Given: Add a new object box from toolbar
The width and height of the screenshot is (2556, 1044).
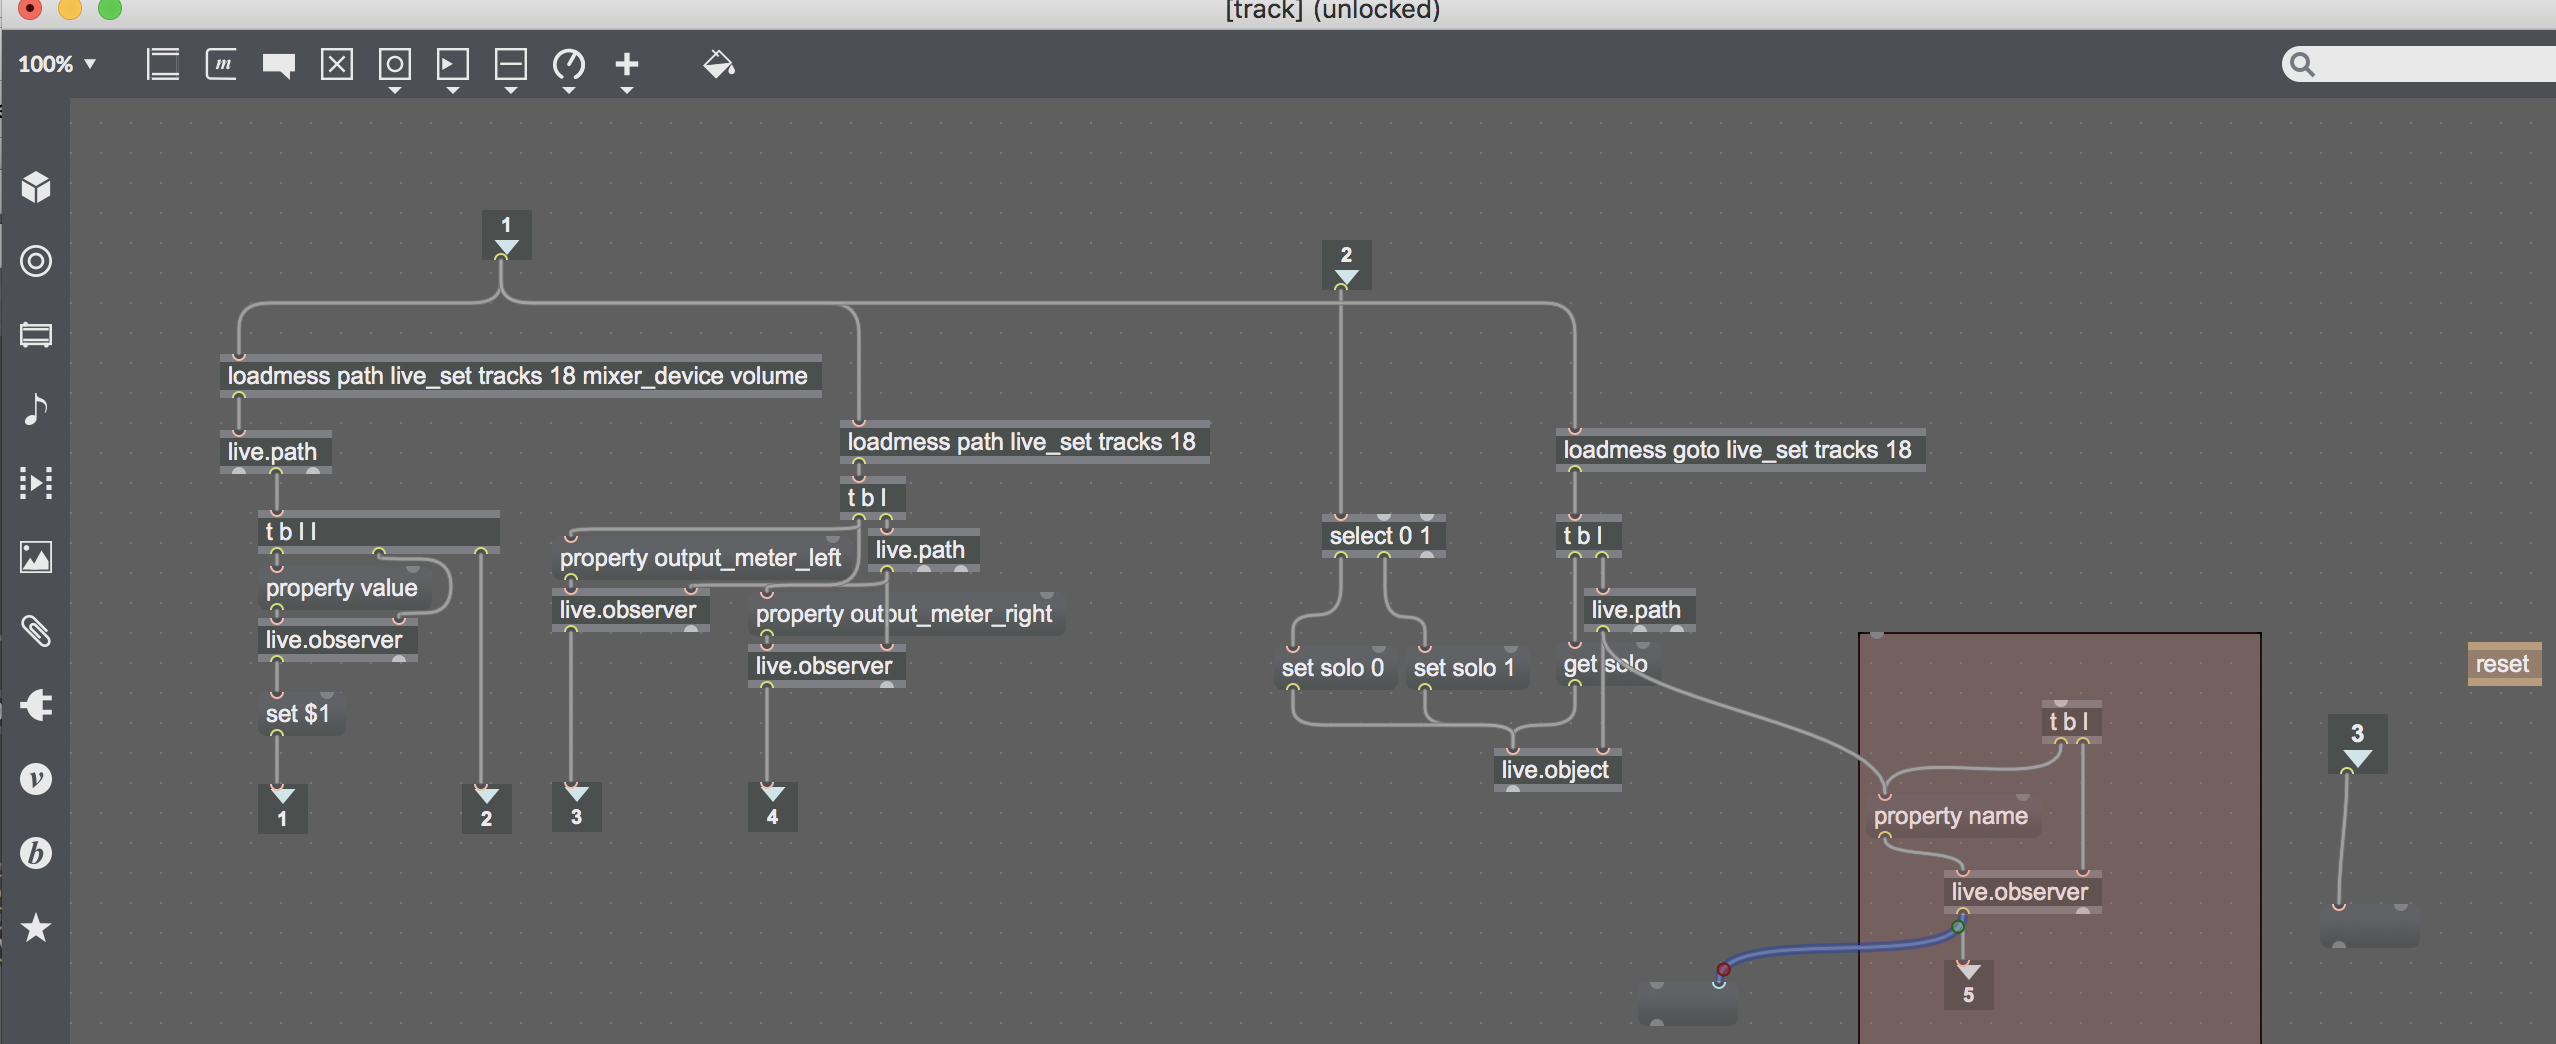Looking at the screenshot, I should click(x=163, y=65).
